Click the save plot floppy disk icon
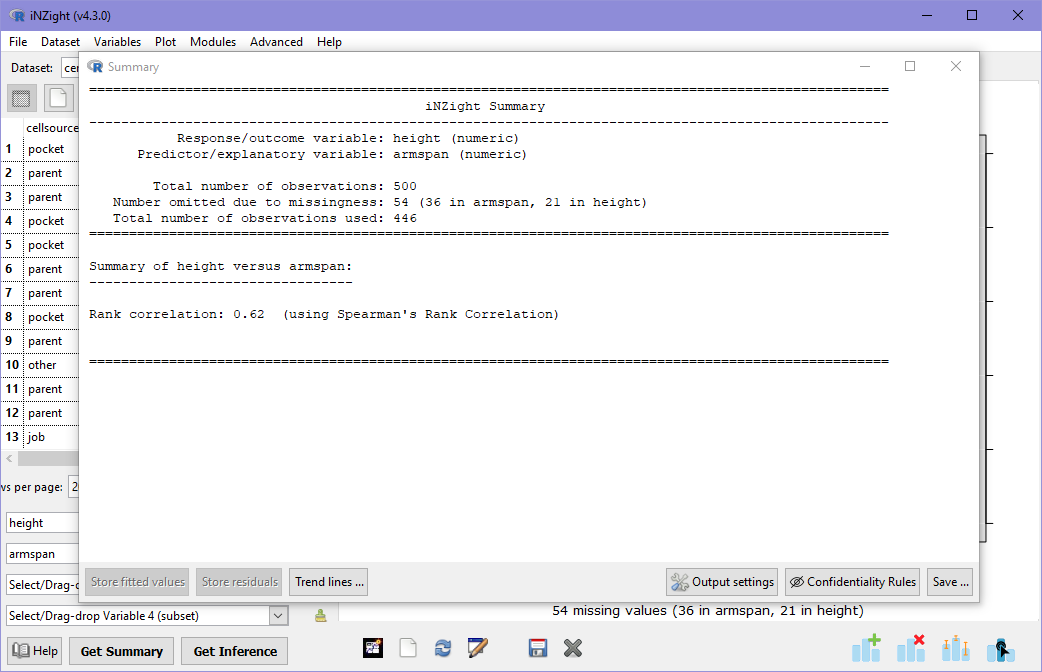1042x672 pixels. point(538,648)
